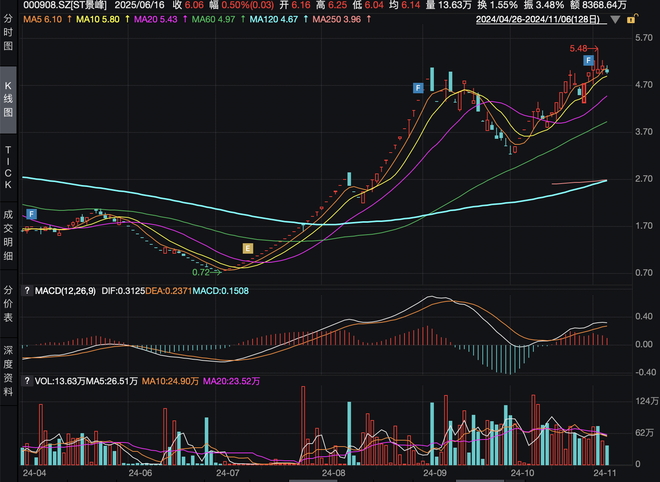This screenshot has width=660, height=482.
Task: Toggle the MA5 moving average line
Action: coord(43,20)
